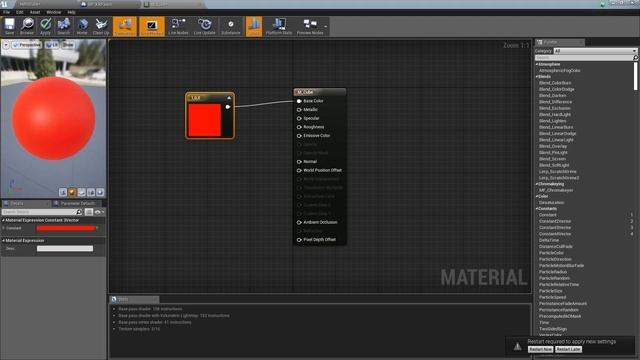Click the red Constant color swatch
Screen dimensions: 640x360
pyautogui.click(x=66, y=228)
